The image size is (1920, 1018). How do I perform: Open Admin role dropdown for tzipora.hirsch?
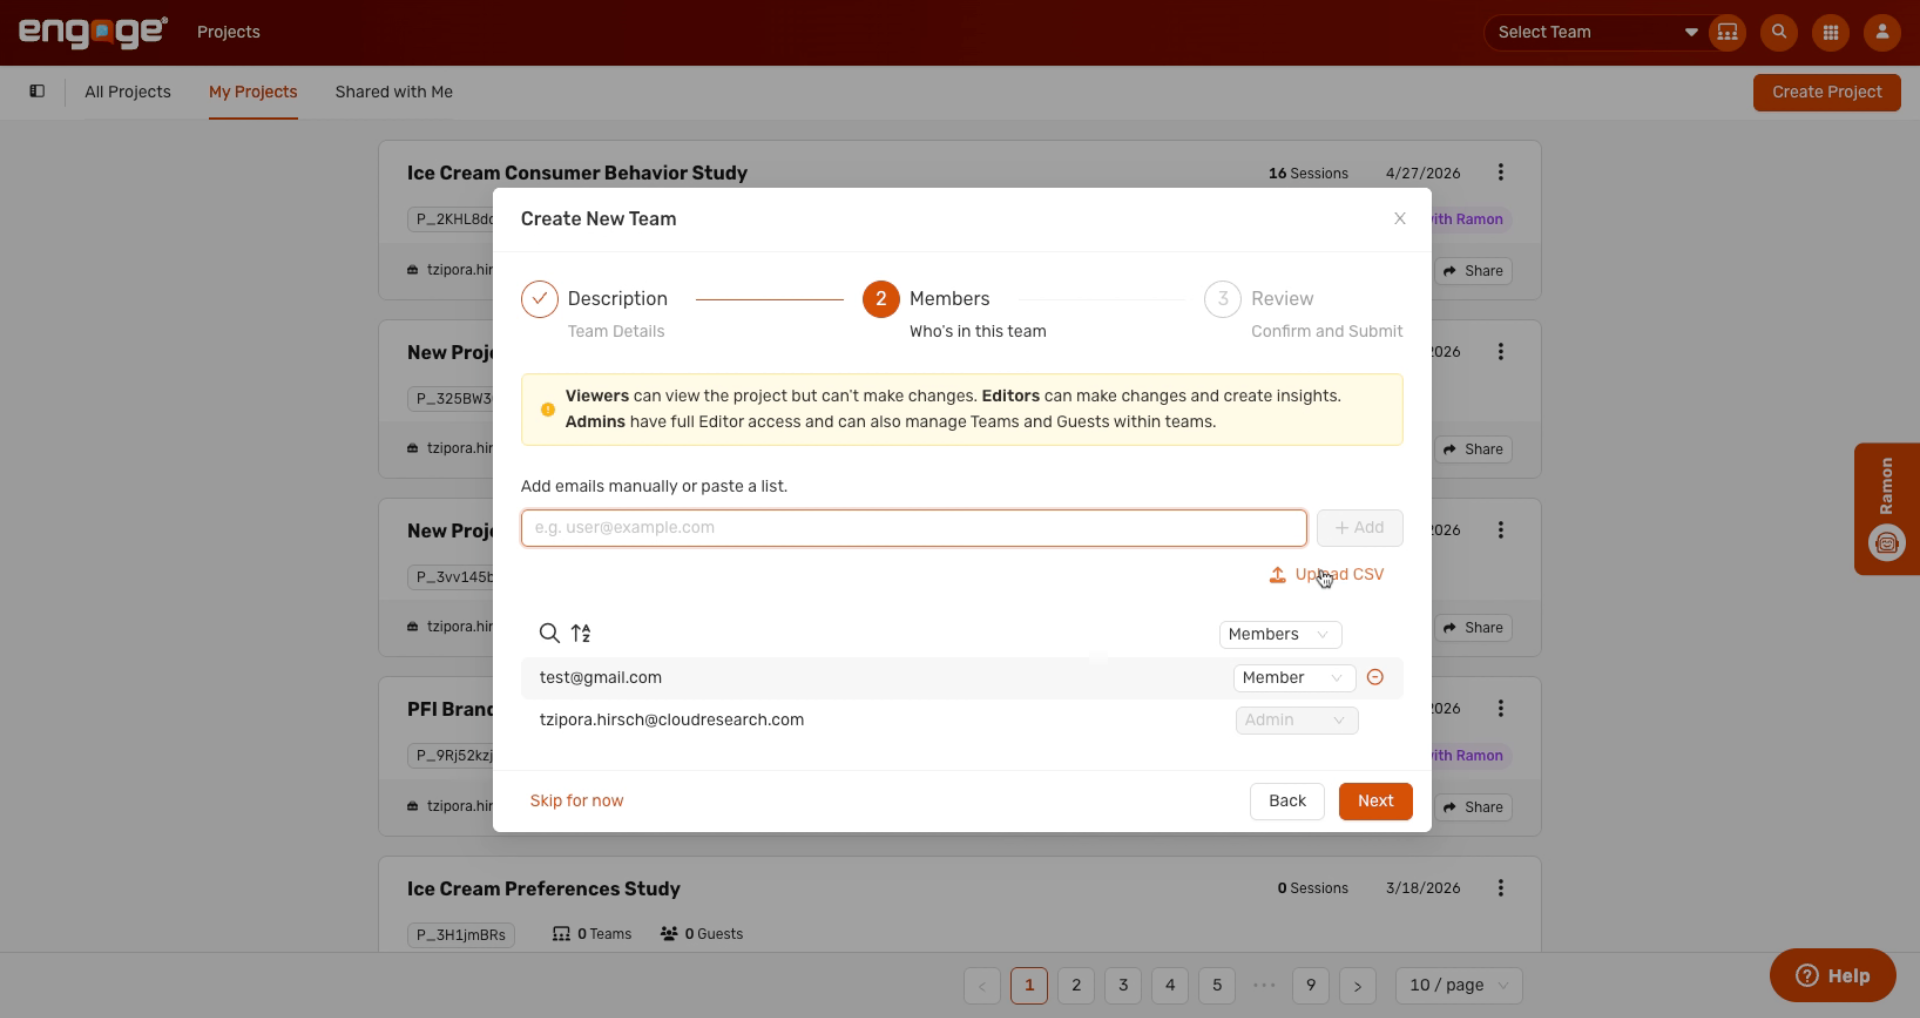(1296, 720)
